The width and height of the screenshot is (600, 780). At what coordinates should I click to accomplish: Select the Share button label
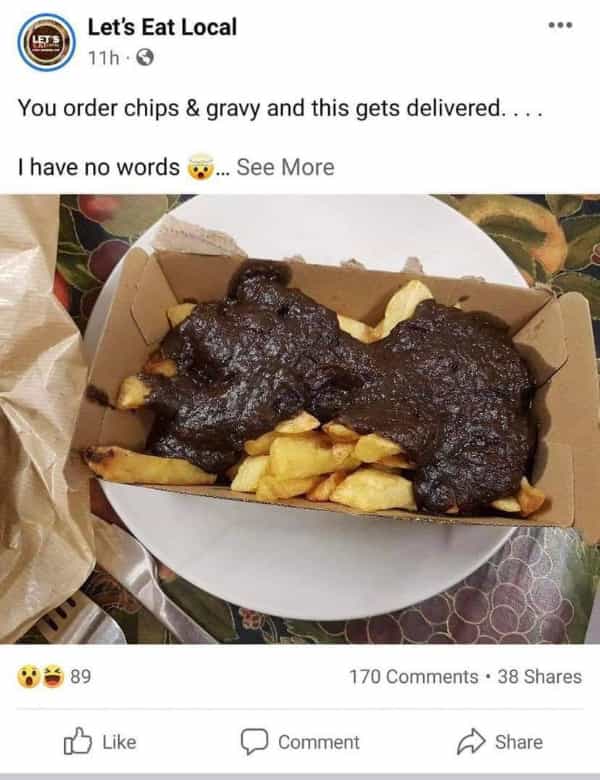519,742
